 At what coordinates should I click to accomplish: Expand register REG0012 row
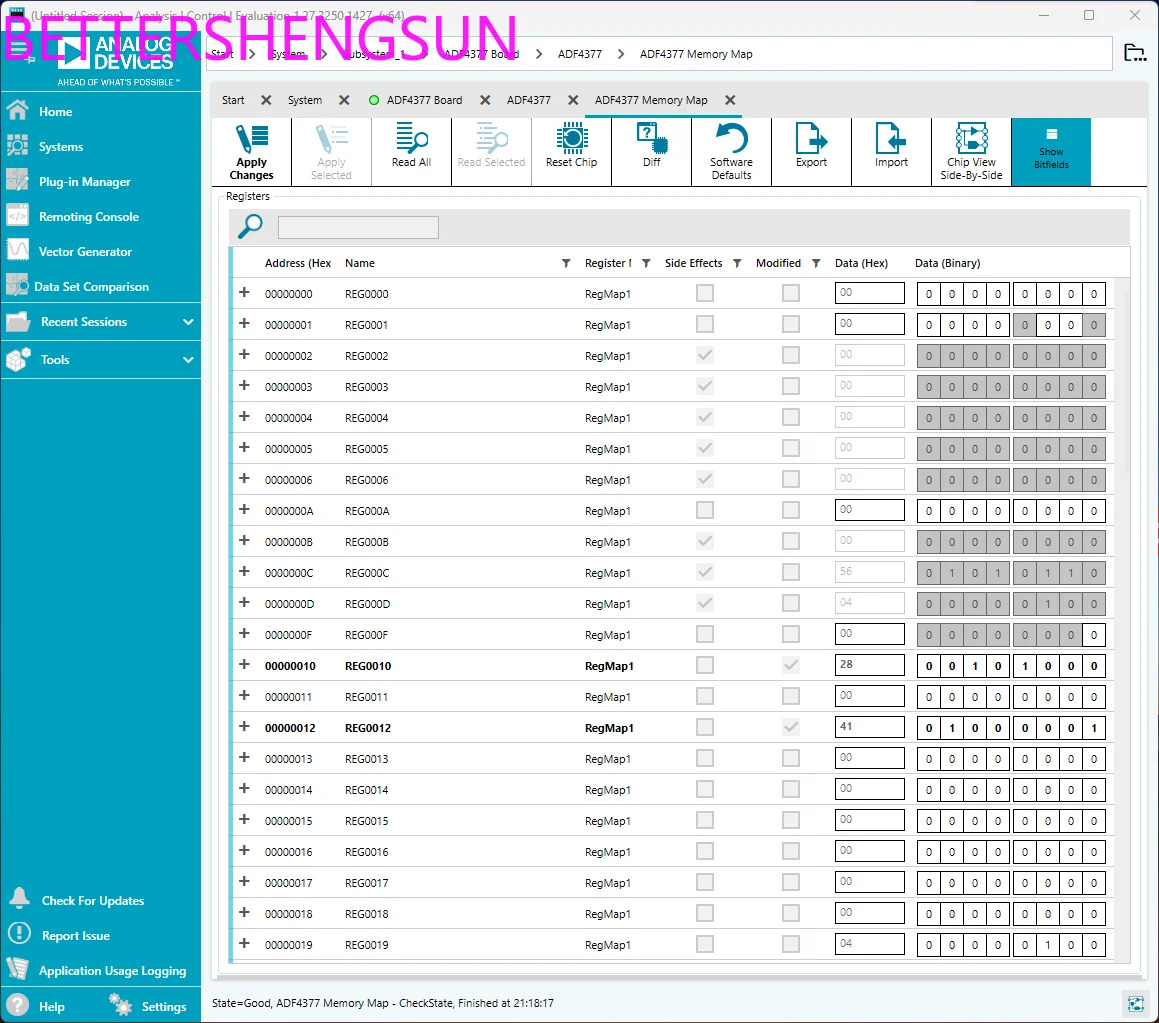(245, 727)
